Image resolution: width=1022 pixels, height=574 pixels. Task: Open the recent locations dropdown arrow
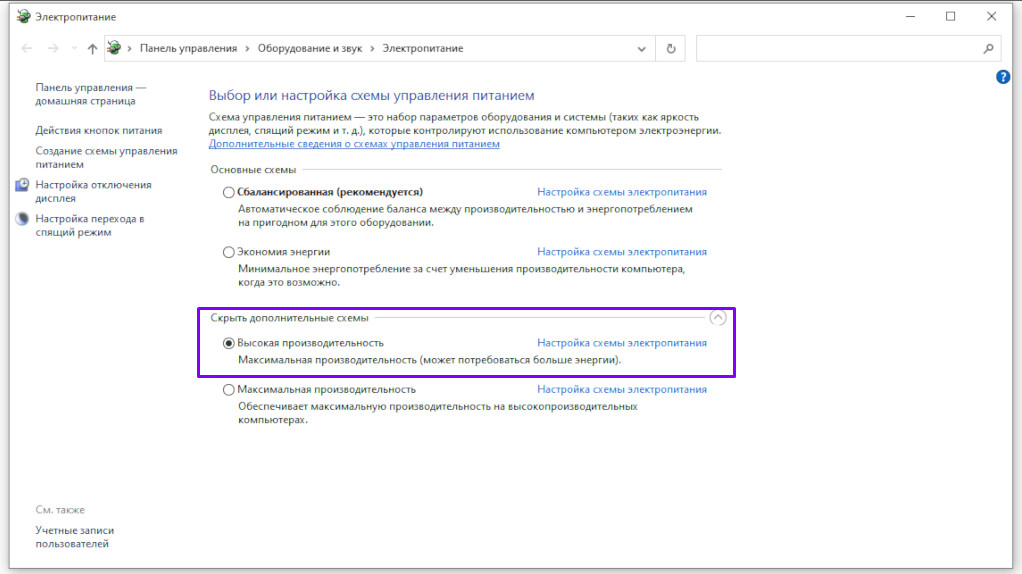74,49
